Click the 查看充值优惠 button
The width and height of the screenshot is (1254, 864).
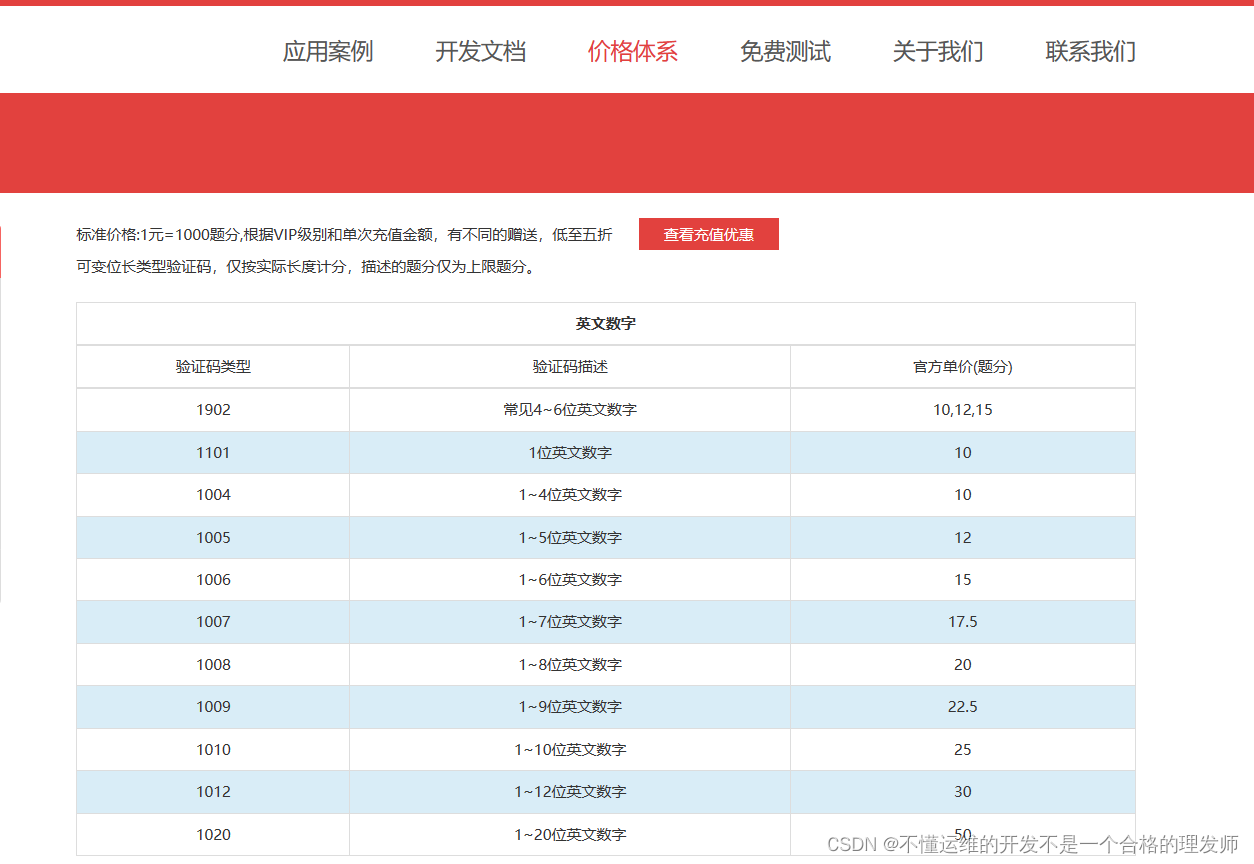[x=709, y=234]
